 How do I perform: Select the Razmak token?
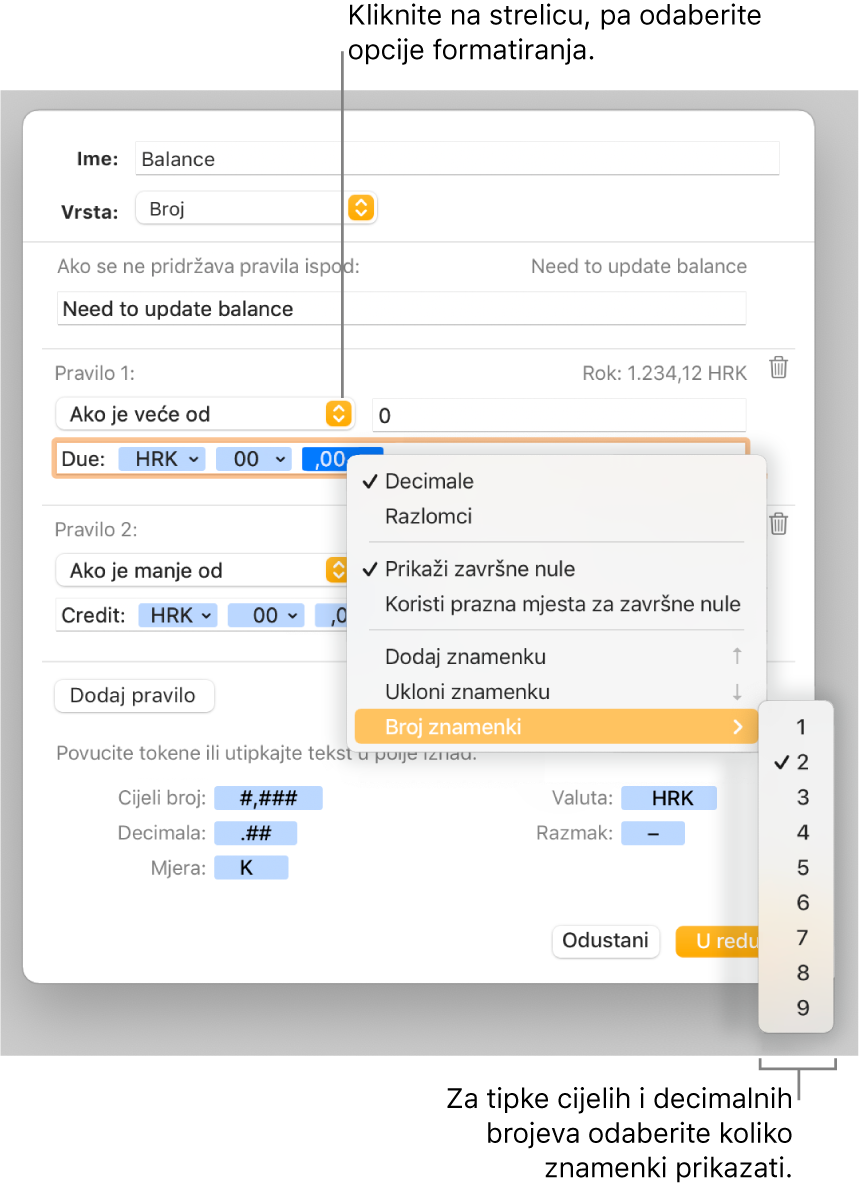(653, 833)
